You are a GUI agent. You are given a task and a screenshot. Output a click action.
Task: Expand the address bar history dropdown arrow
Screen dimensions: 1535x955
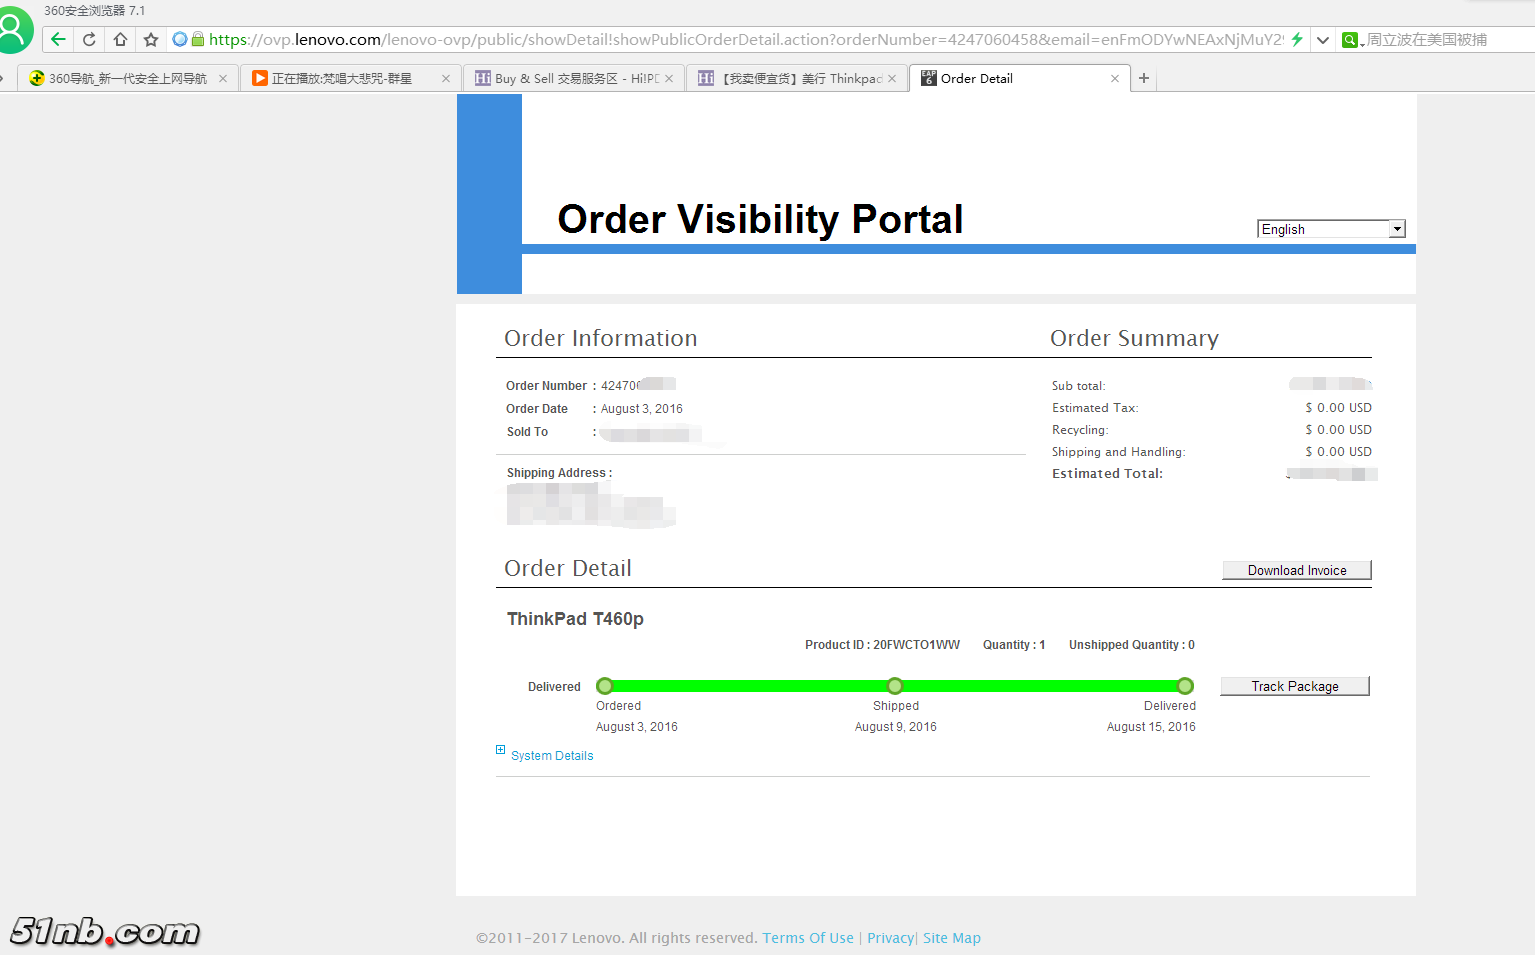[1323, 40]
